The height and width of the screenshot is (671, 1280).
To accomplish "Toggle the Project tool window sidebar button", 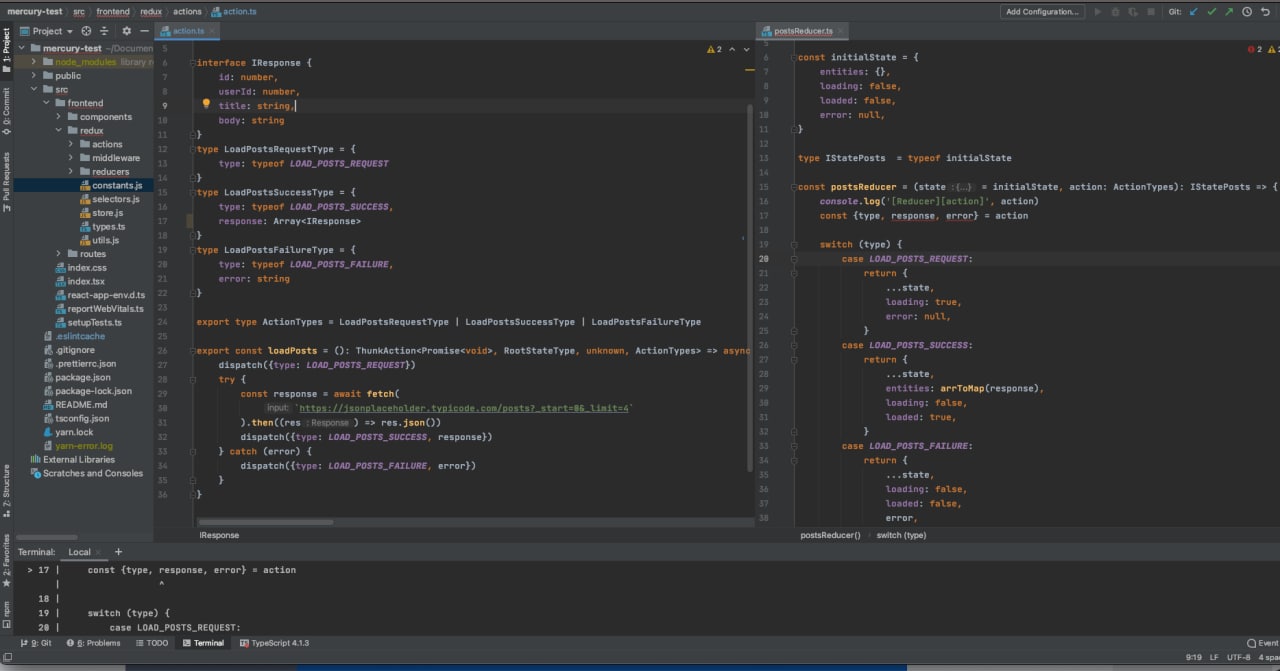I will pos(6,52).
